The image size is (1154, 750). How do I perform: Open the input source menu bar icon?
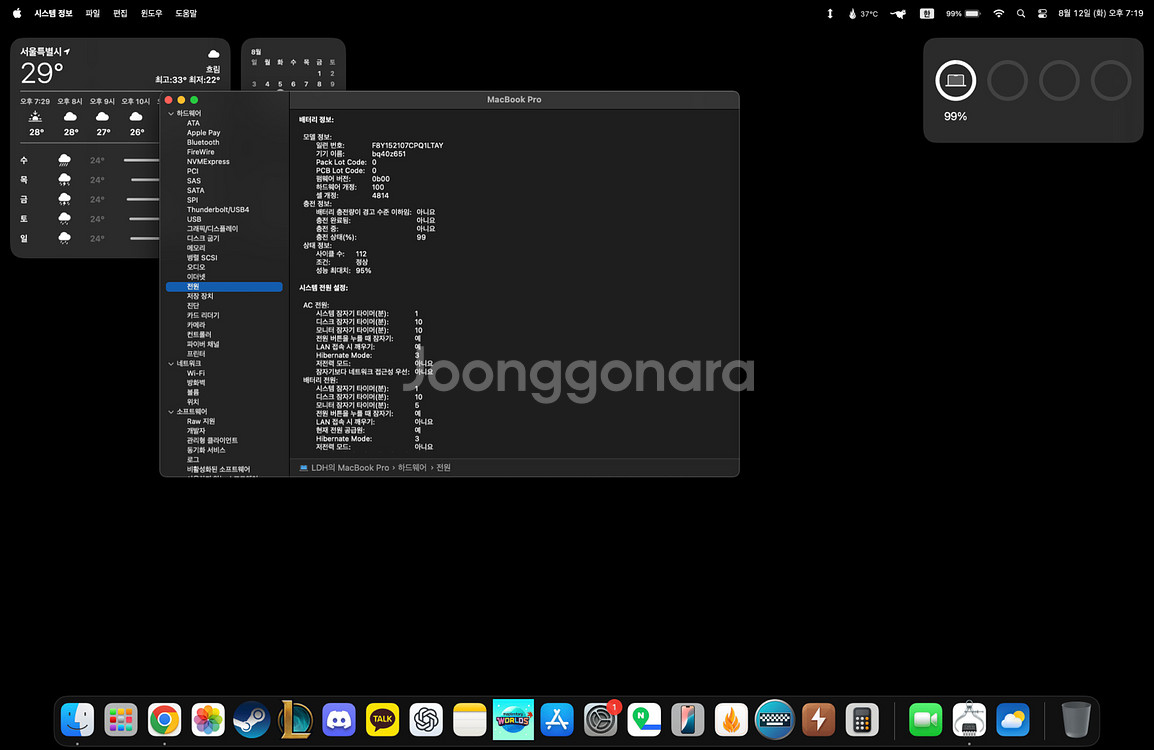[x=927, y=13]
